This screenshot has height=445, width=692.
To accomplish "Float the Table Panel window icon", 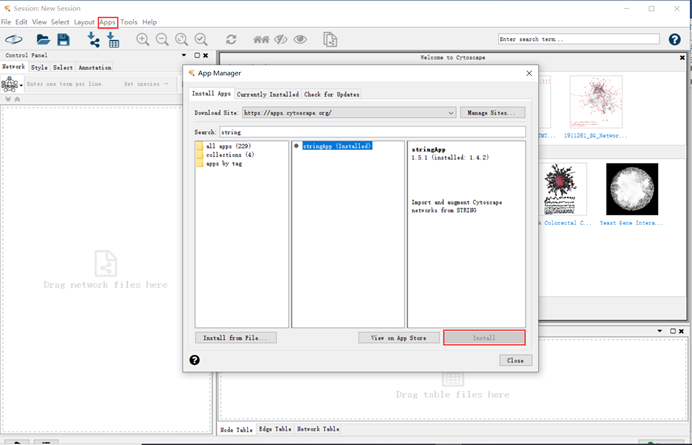I will click(673, 331).
